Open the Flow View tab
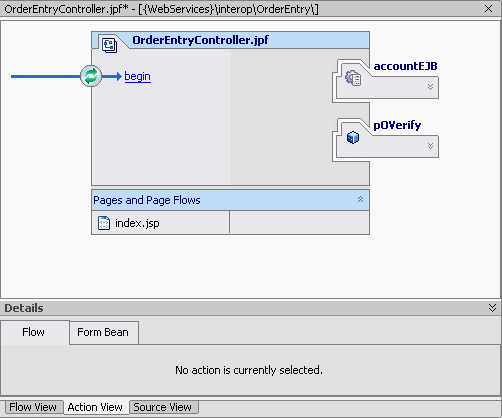The width and height of the screenshot is (502, 418). pos(33,407)
